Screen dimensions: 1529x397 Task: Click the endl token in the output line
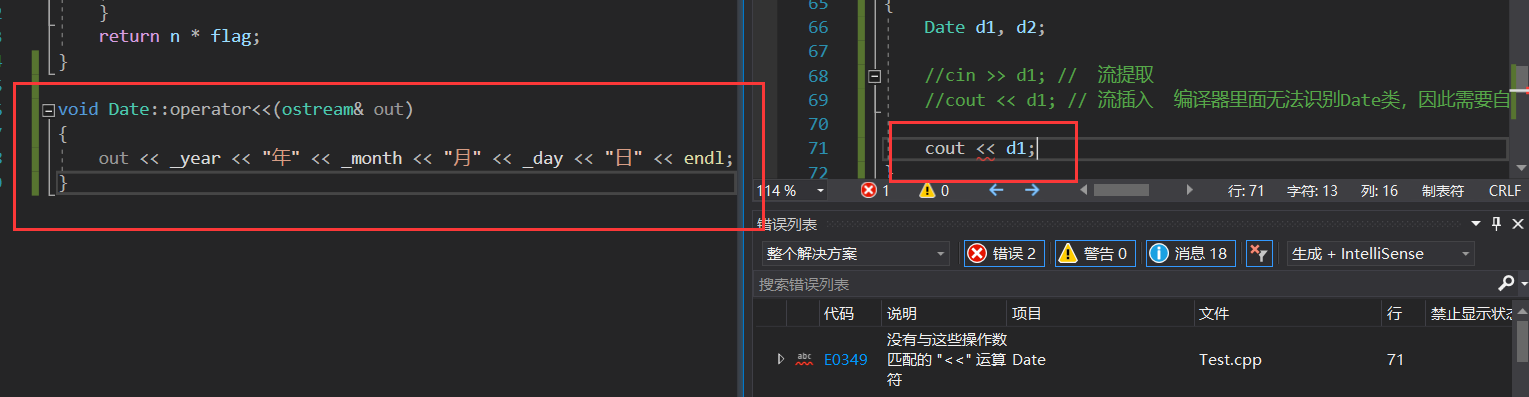[x=704, y=158]
